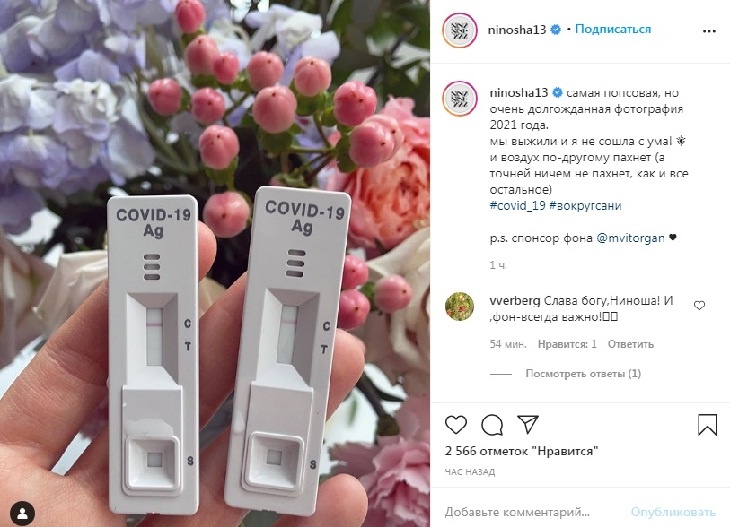Open vverberg username link

pos(515,301)
